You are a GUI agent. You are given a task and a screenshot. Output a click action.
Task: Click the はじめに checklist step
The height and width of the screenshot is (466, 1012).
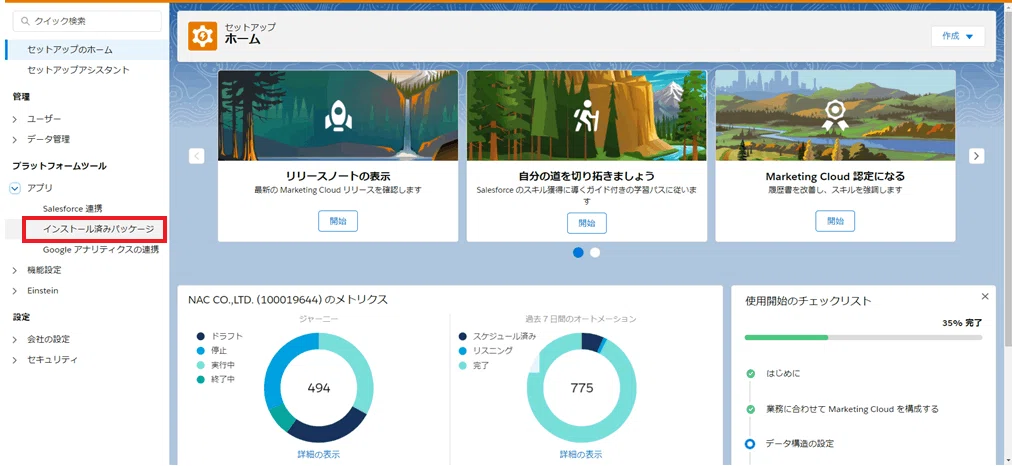(783, 374)
